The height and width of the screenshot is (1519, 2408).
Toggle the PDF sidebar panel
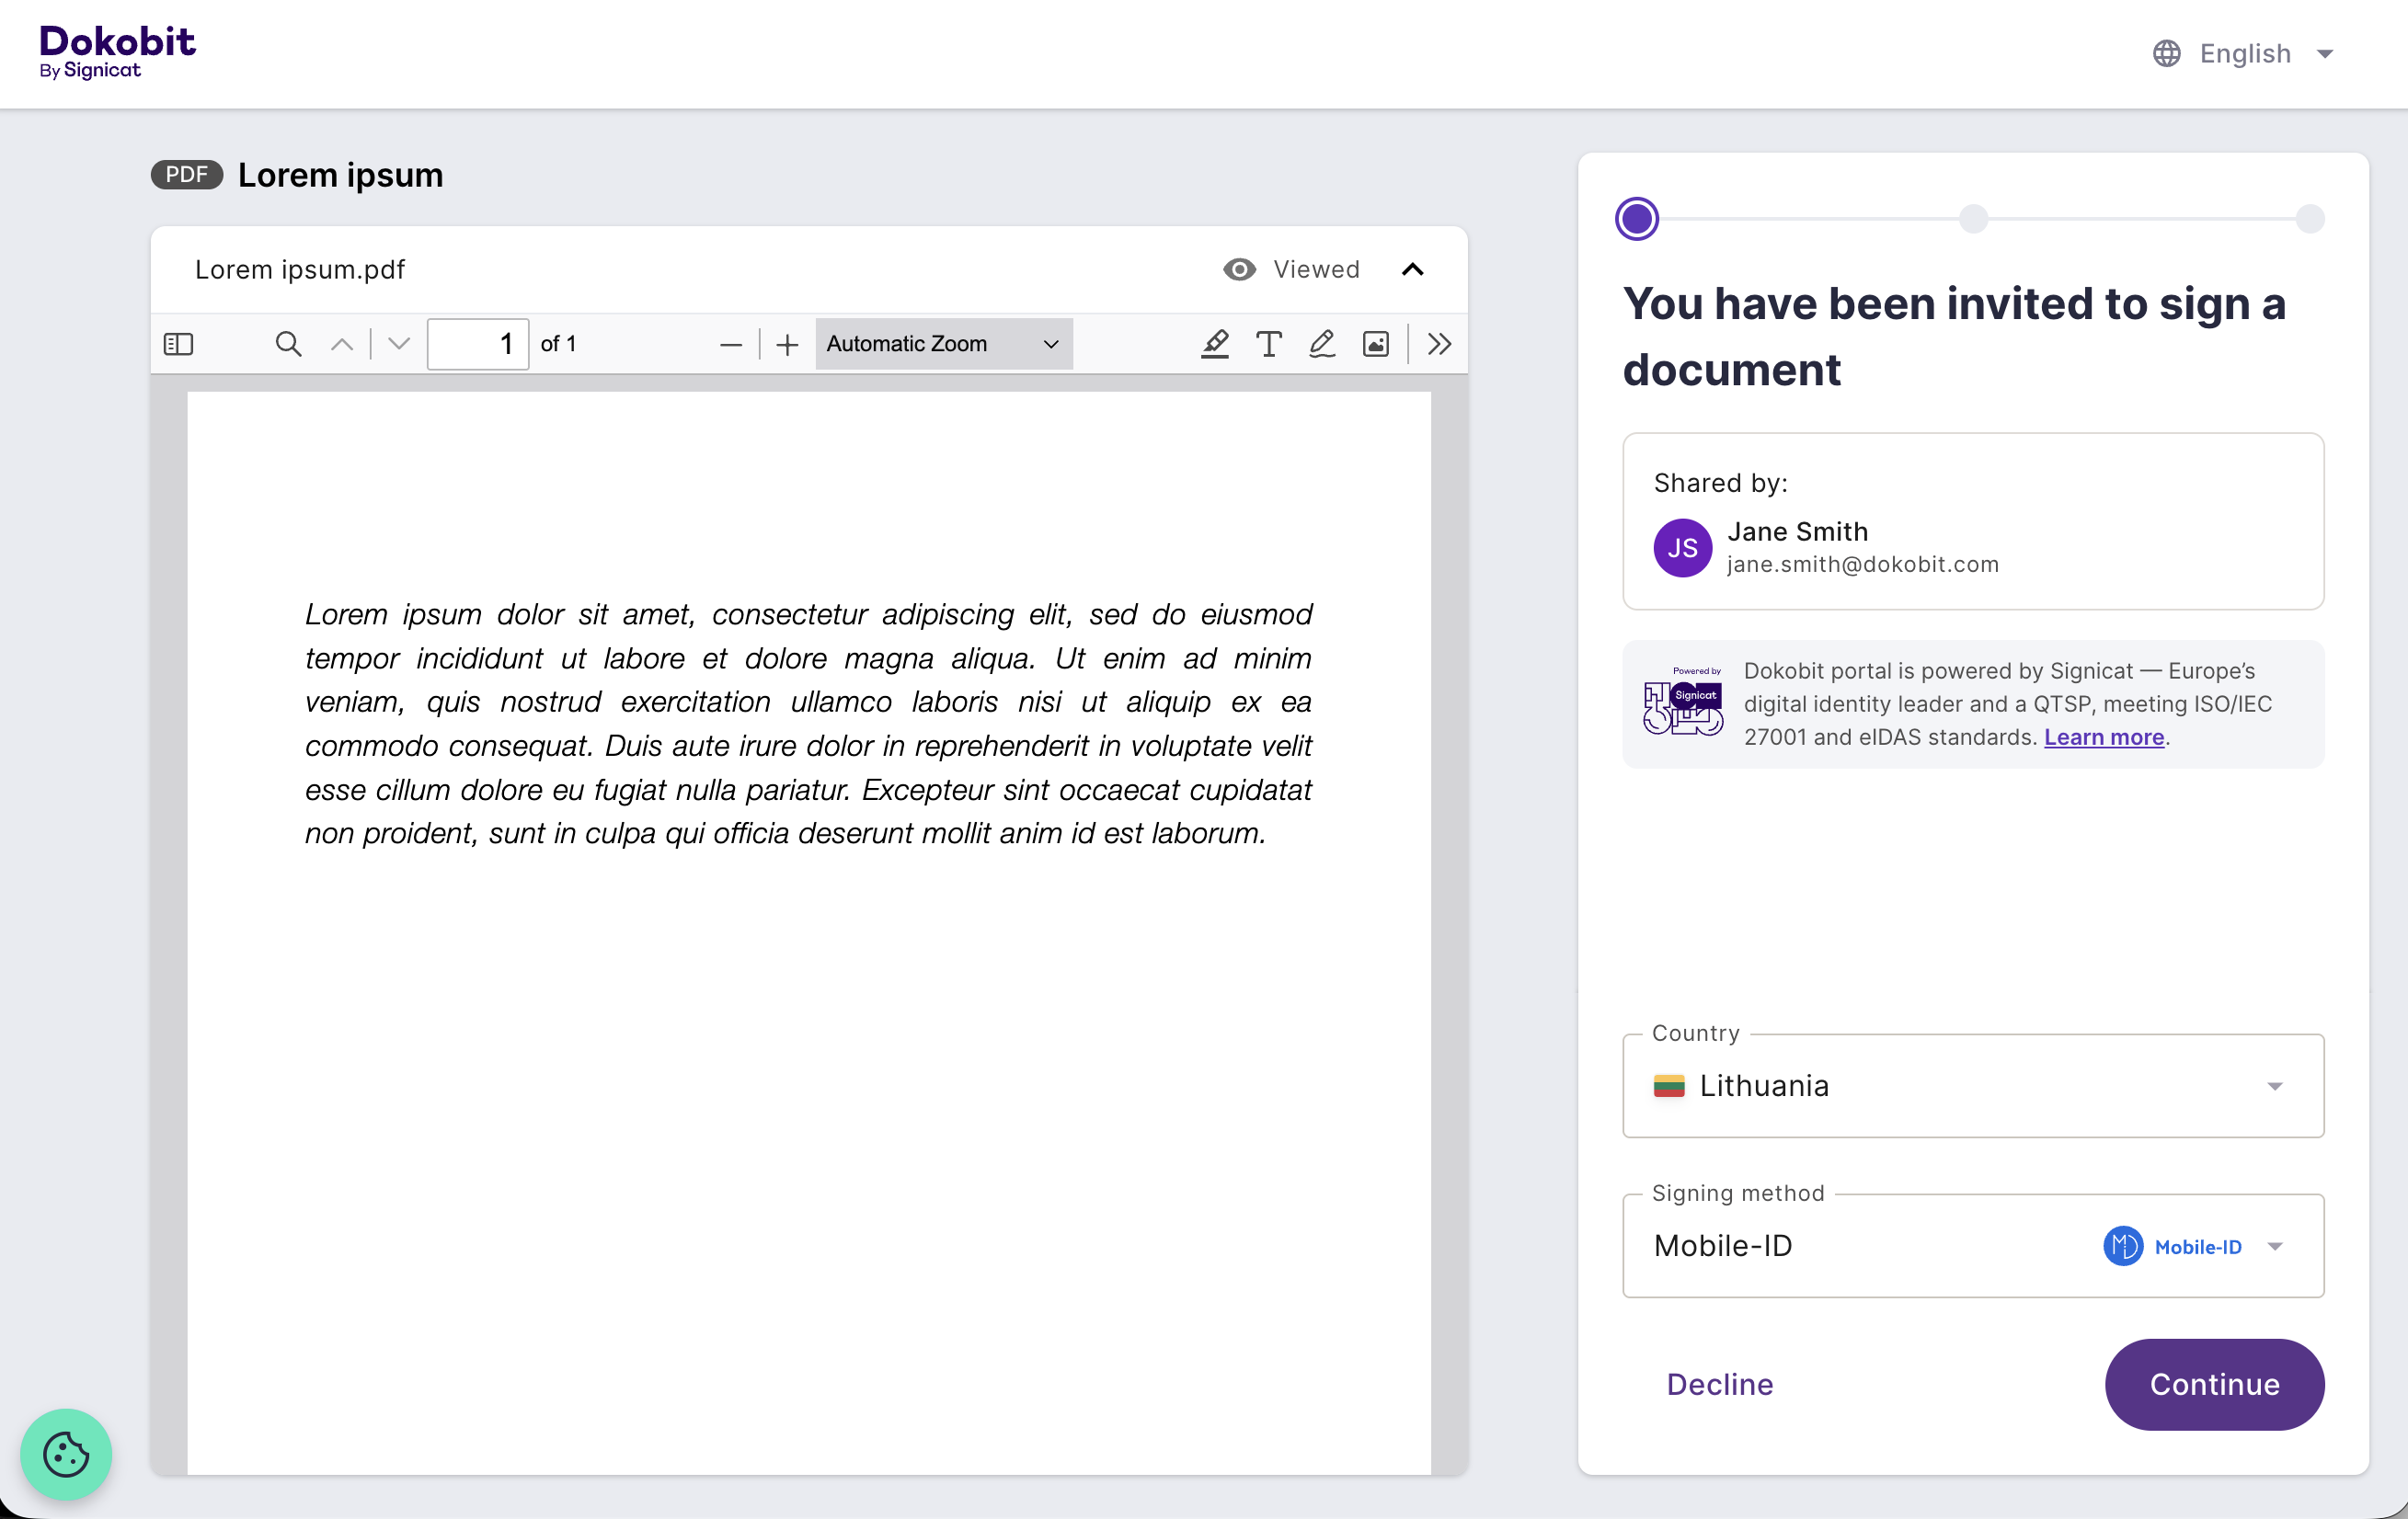(x=178, y=344)
